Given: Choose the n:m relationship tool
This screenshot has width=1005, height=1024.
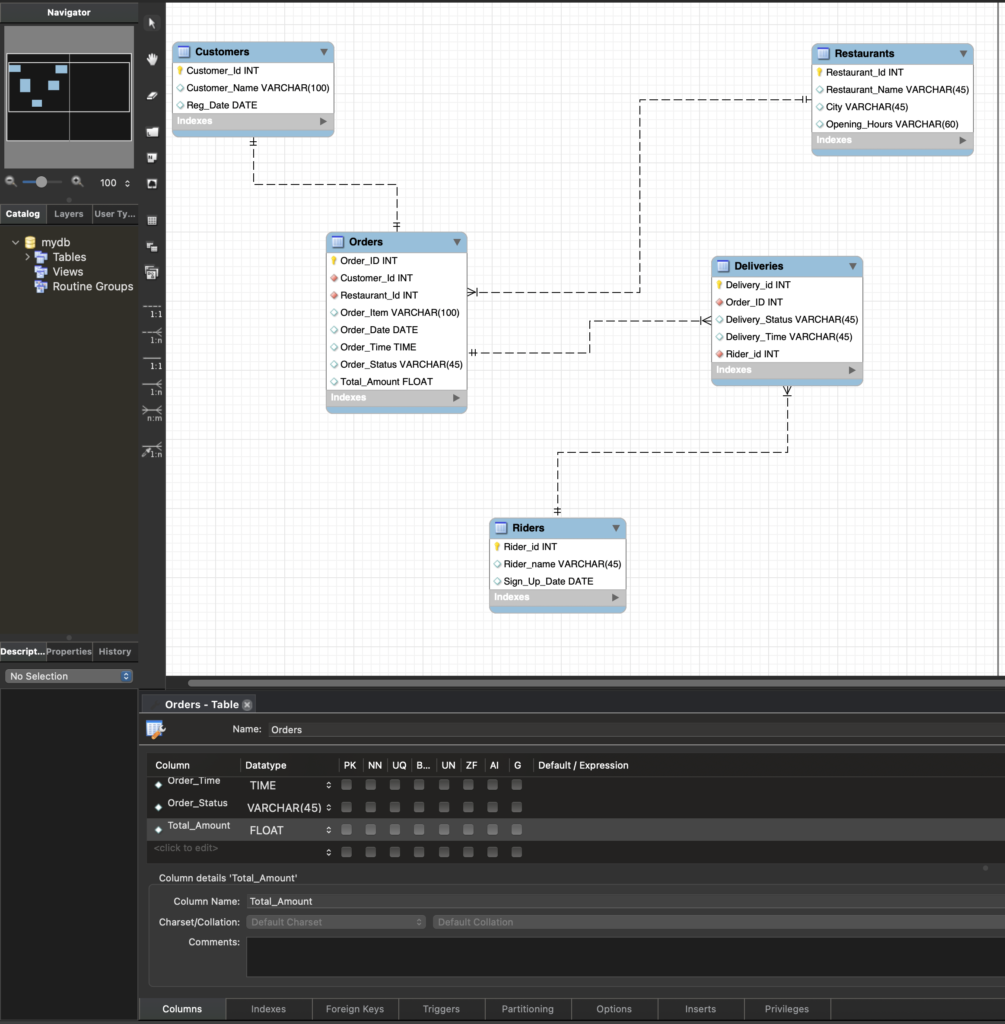Looking at the screenshot, I should [152, 411].
